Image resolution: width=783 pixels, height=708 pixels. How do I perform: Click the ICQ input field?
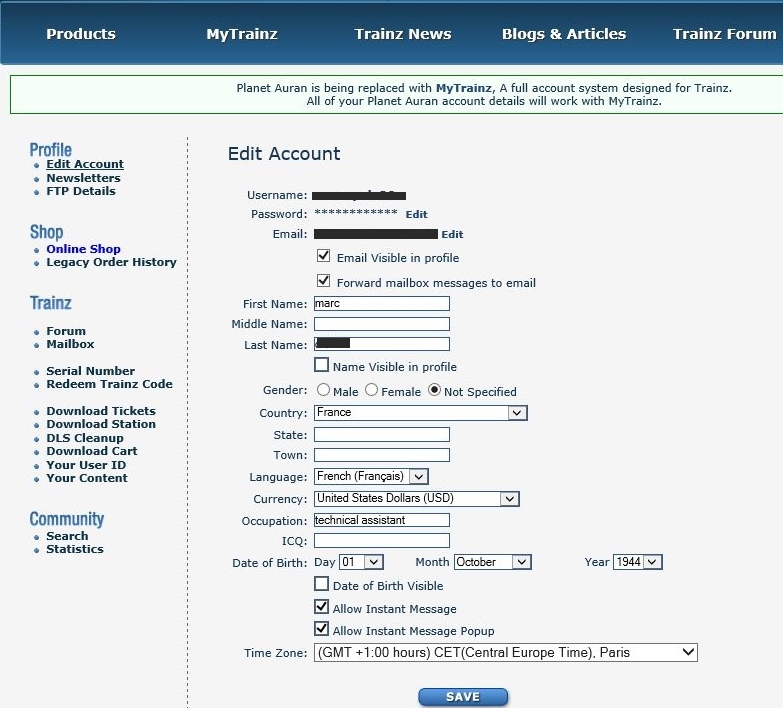(x=382, y=540)
